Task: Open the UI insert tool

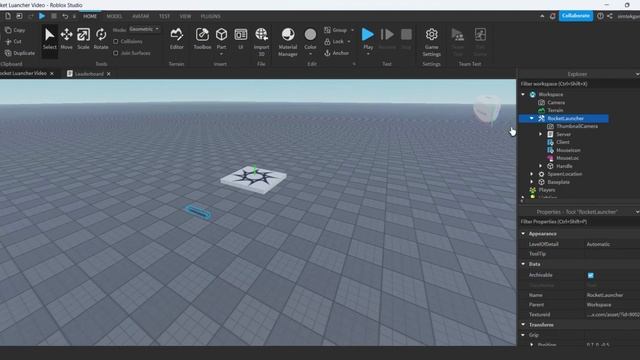Action: pos(240,38)
